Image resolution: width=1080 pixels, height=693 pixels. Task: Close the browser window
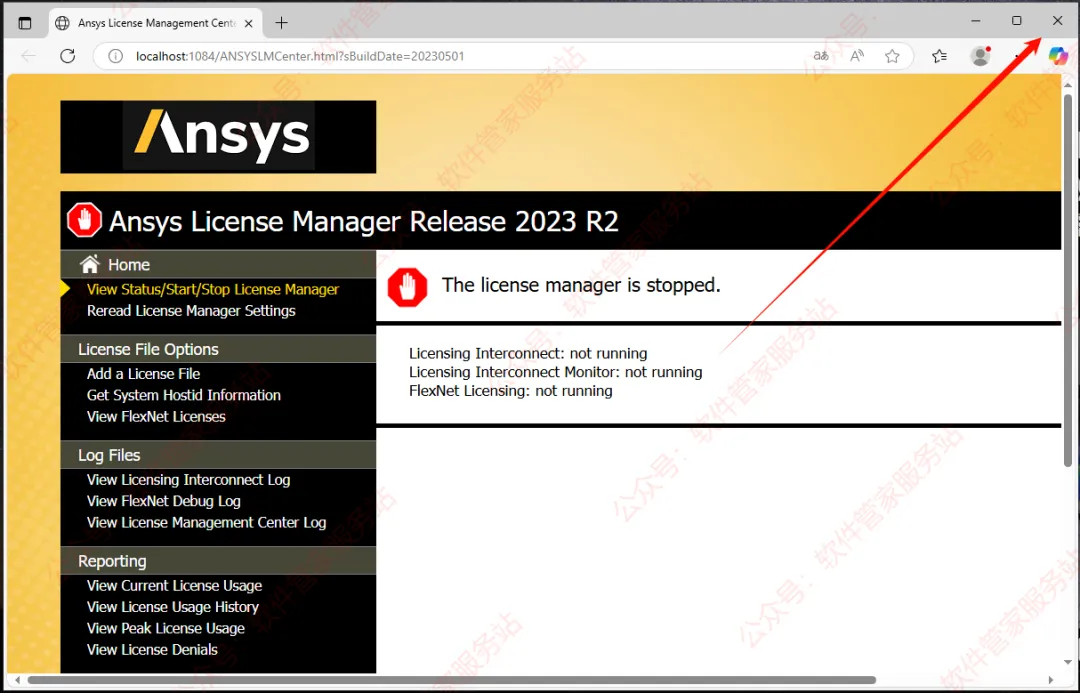click(1057, 21)
